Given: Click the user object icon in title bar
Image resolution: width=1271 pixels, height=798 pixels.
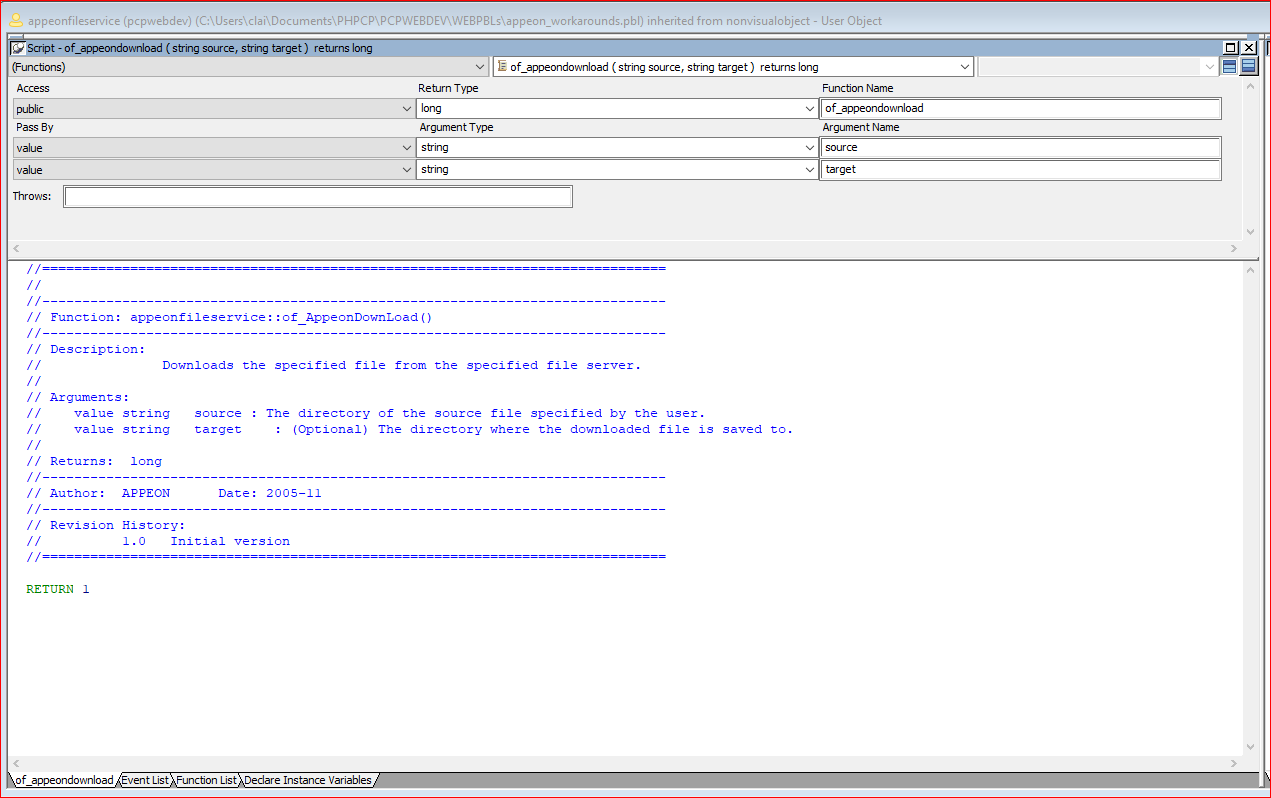Looking at the screenshot, I should tap(16, 20).
